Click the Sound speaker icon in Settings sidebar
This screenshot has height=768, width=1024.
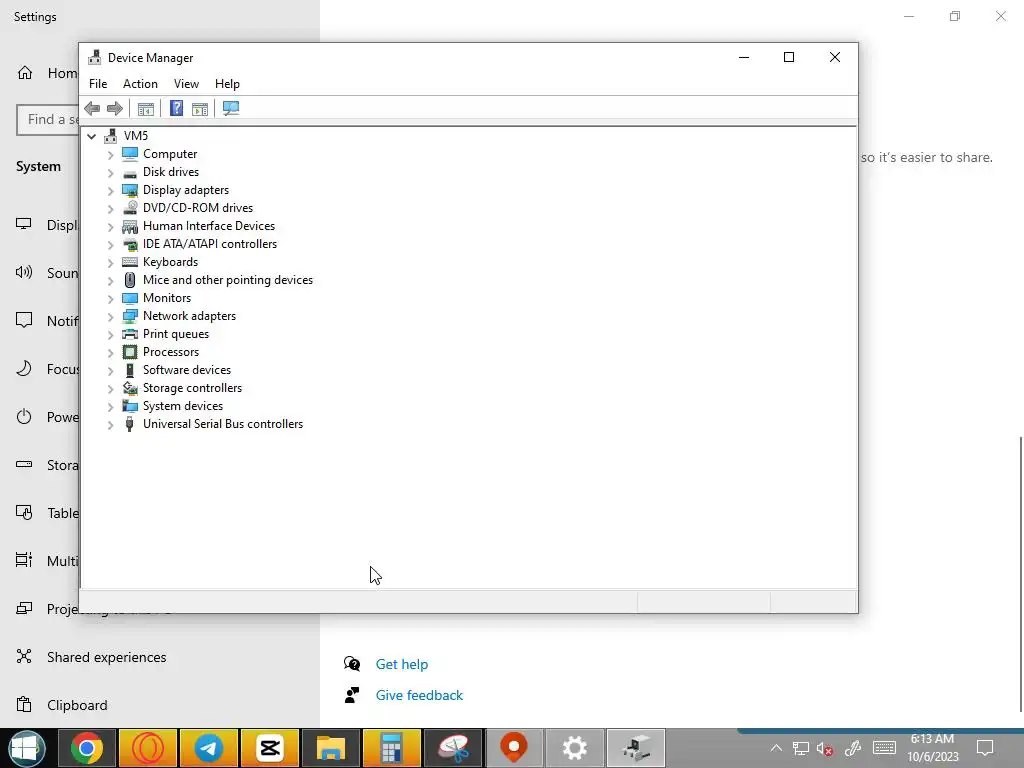tap(24, 272)
